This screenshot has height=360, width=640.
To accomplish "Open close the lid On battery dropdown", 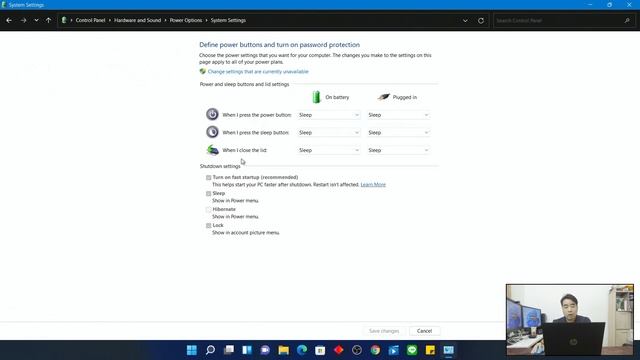I will click(329, 150).
